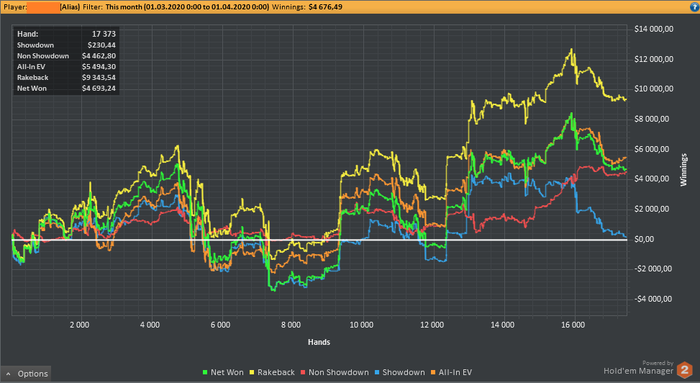Click the Hold'em Manager 2 logo badge
Viewport: 700px width, 383px height.
[x=684, y=370]
